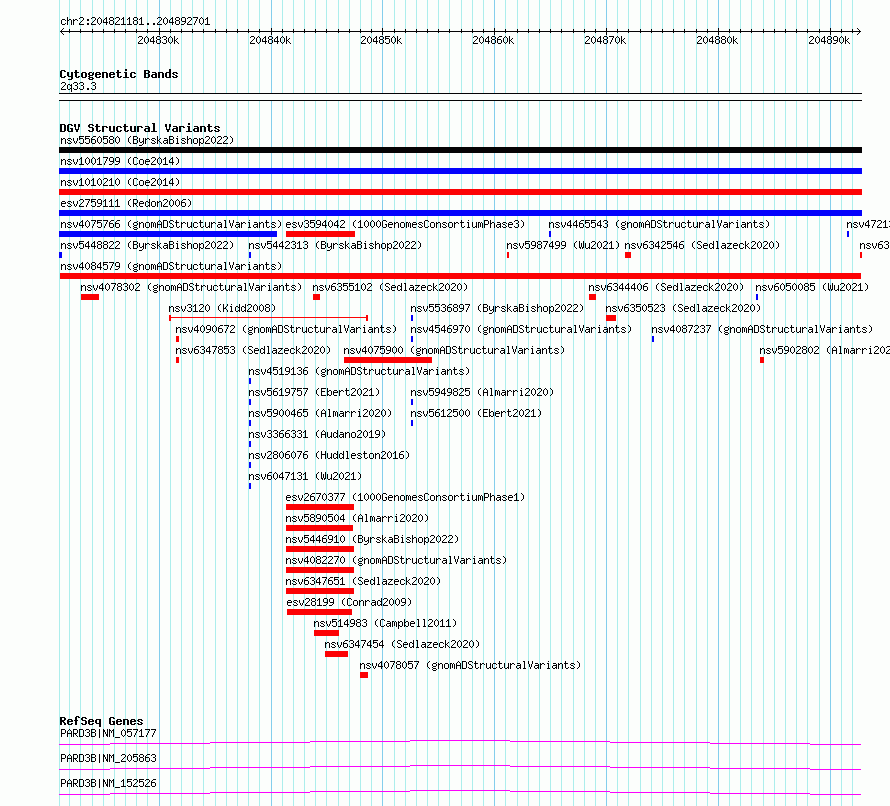Screen dimensions: 890x806
Task: Open nsv4084579 gnomAD variant label
Action: [x=171, y=266]
